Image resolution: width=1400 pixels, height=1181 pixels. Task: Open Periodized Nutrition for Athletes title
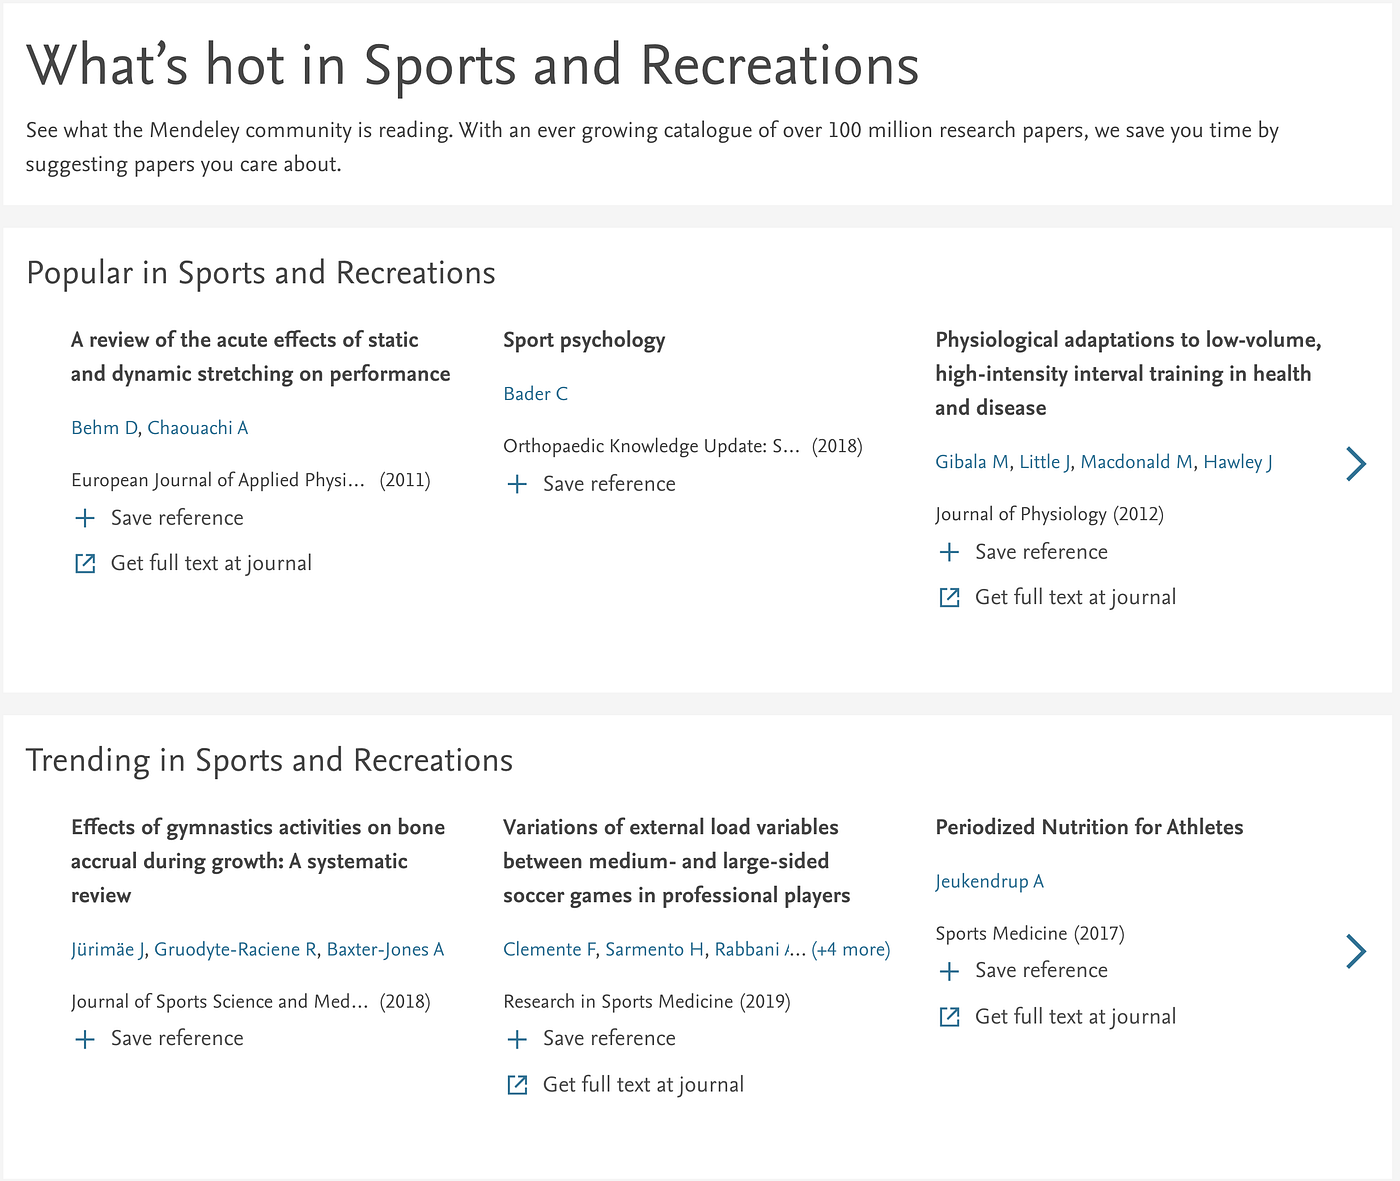pyautogui.click(x=1089, y=827)
